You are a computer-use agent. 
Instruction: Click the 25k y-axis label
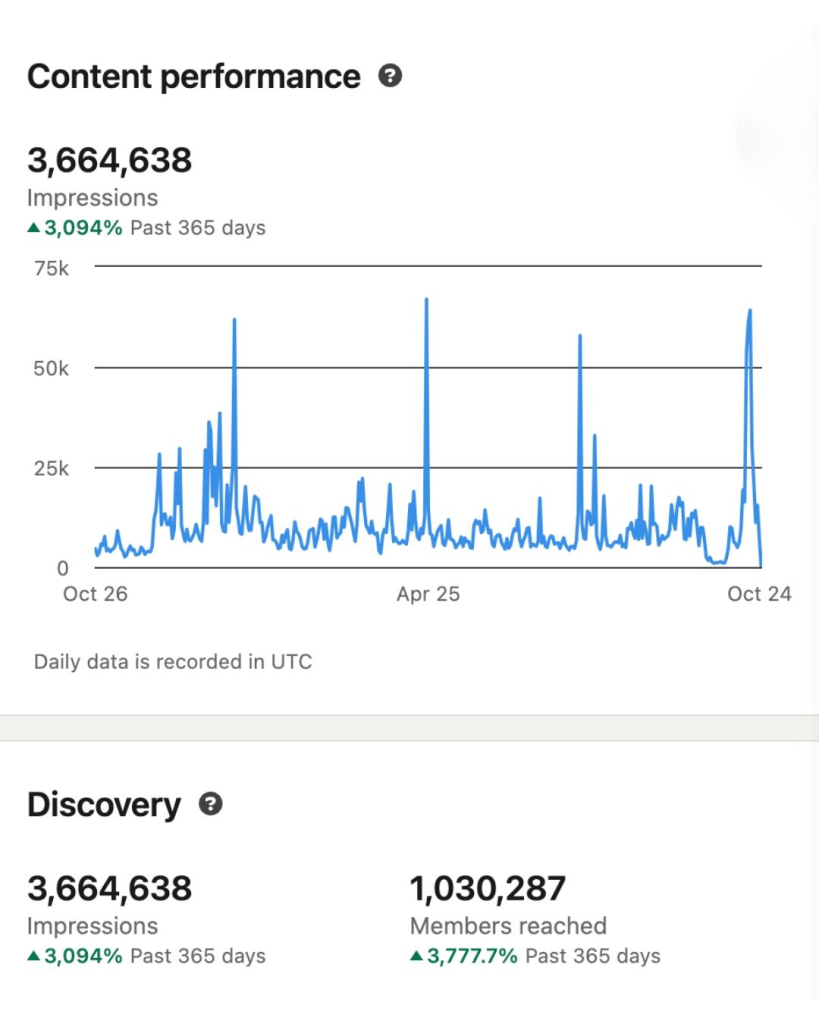point(50,468)
